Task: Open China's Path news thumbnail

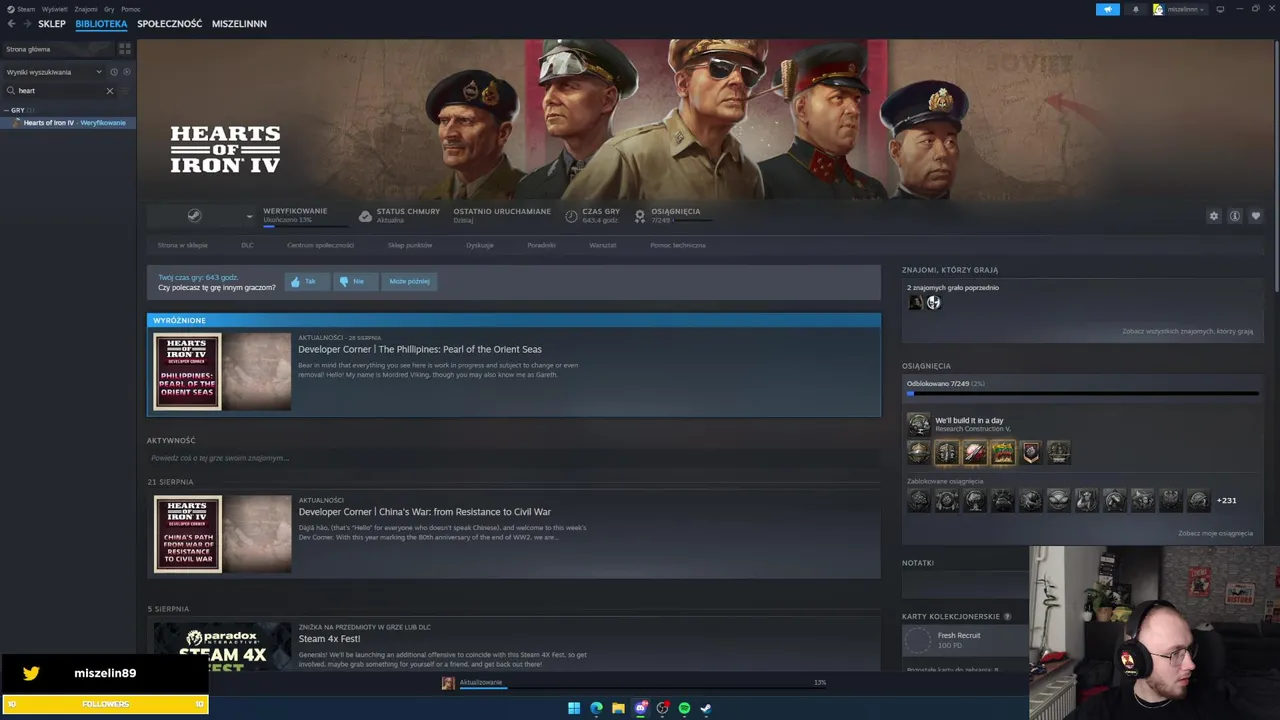Action: (222, 534)
